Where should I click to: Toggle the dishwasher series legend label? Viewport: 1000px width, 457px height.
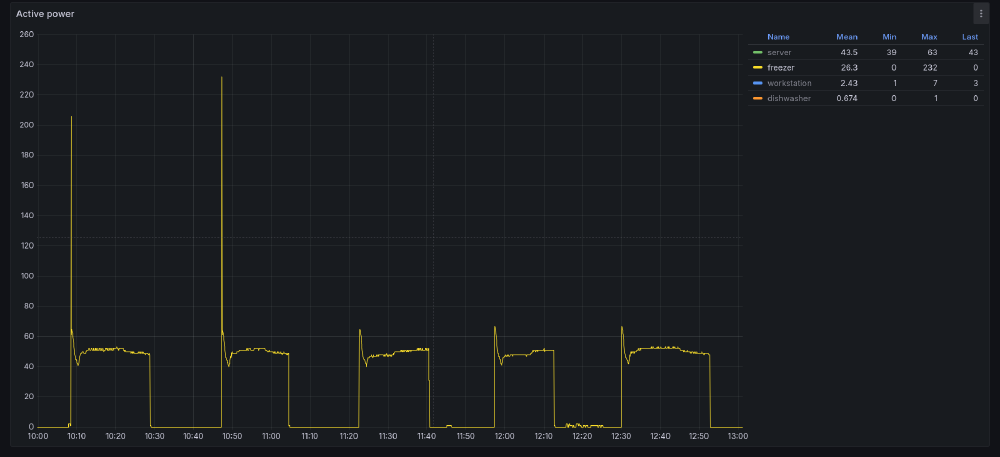789,98
